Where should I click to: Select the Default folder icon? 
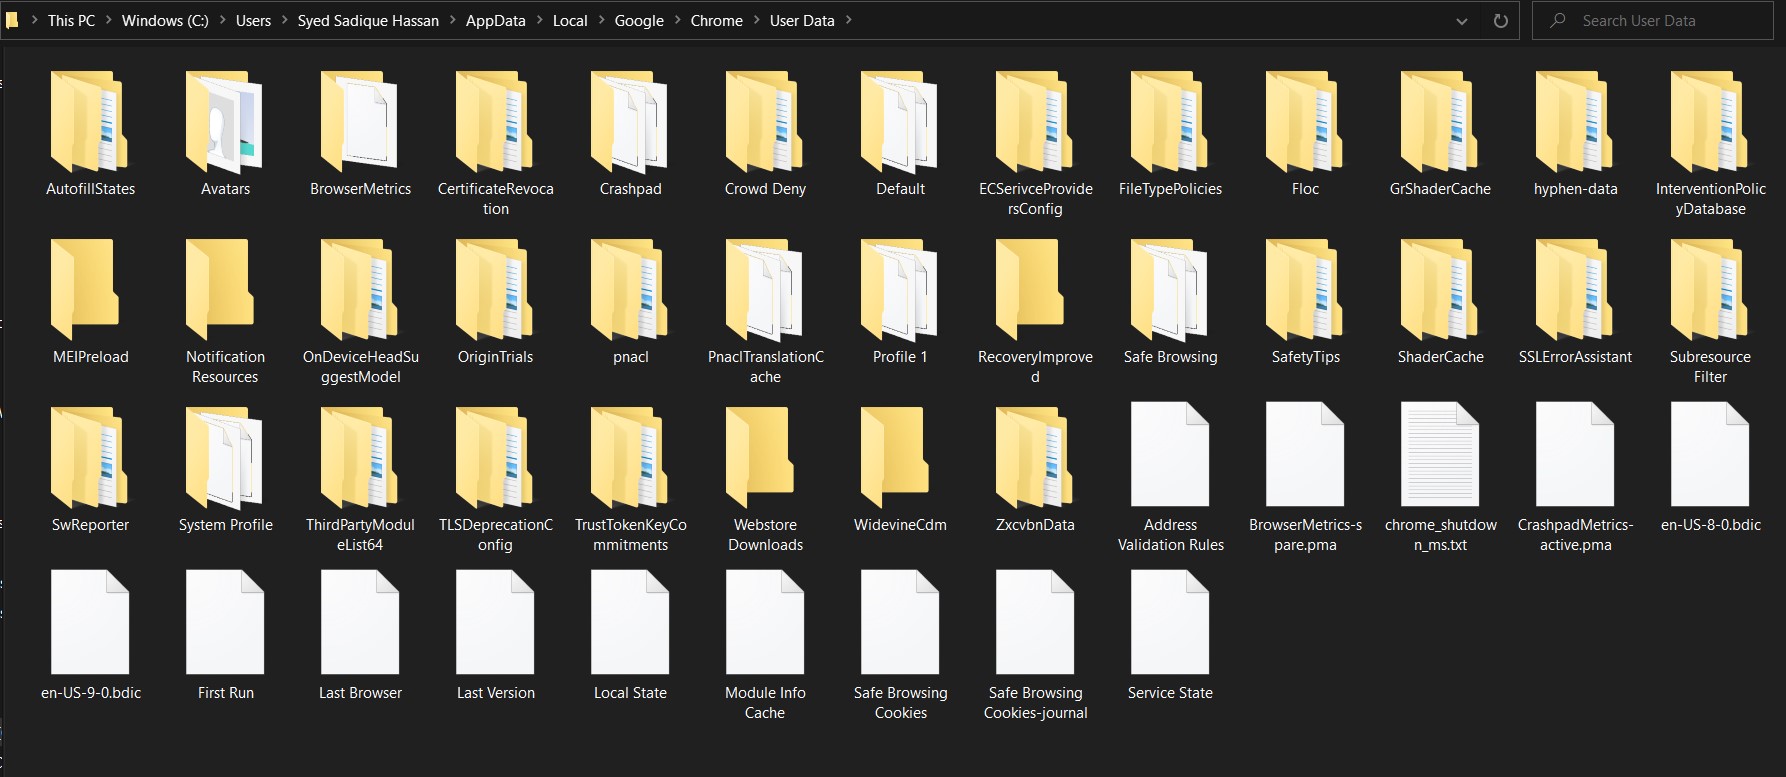[900, 124]
